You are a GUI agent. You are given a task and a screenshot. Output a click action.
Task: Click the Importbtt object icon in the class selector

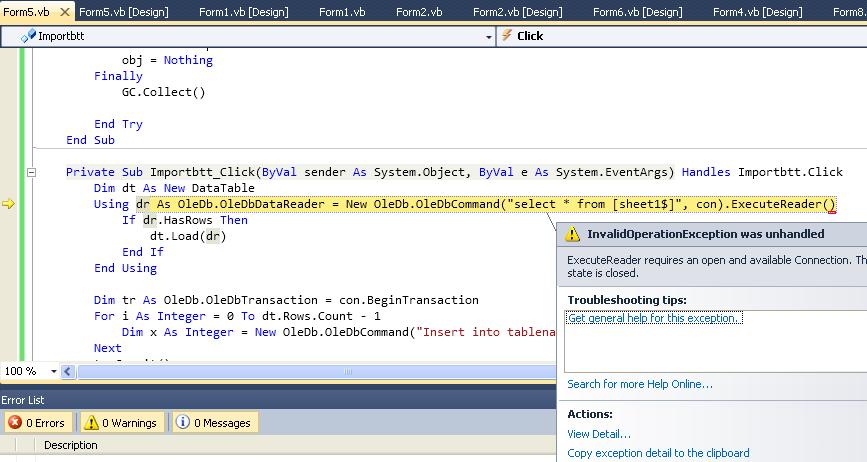[28, 36]
